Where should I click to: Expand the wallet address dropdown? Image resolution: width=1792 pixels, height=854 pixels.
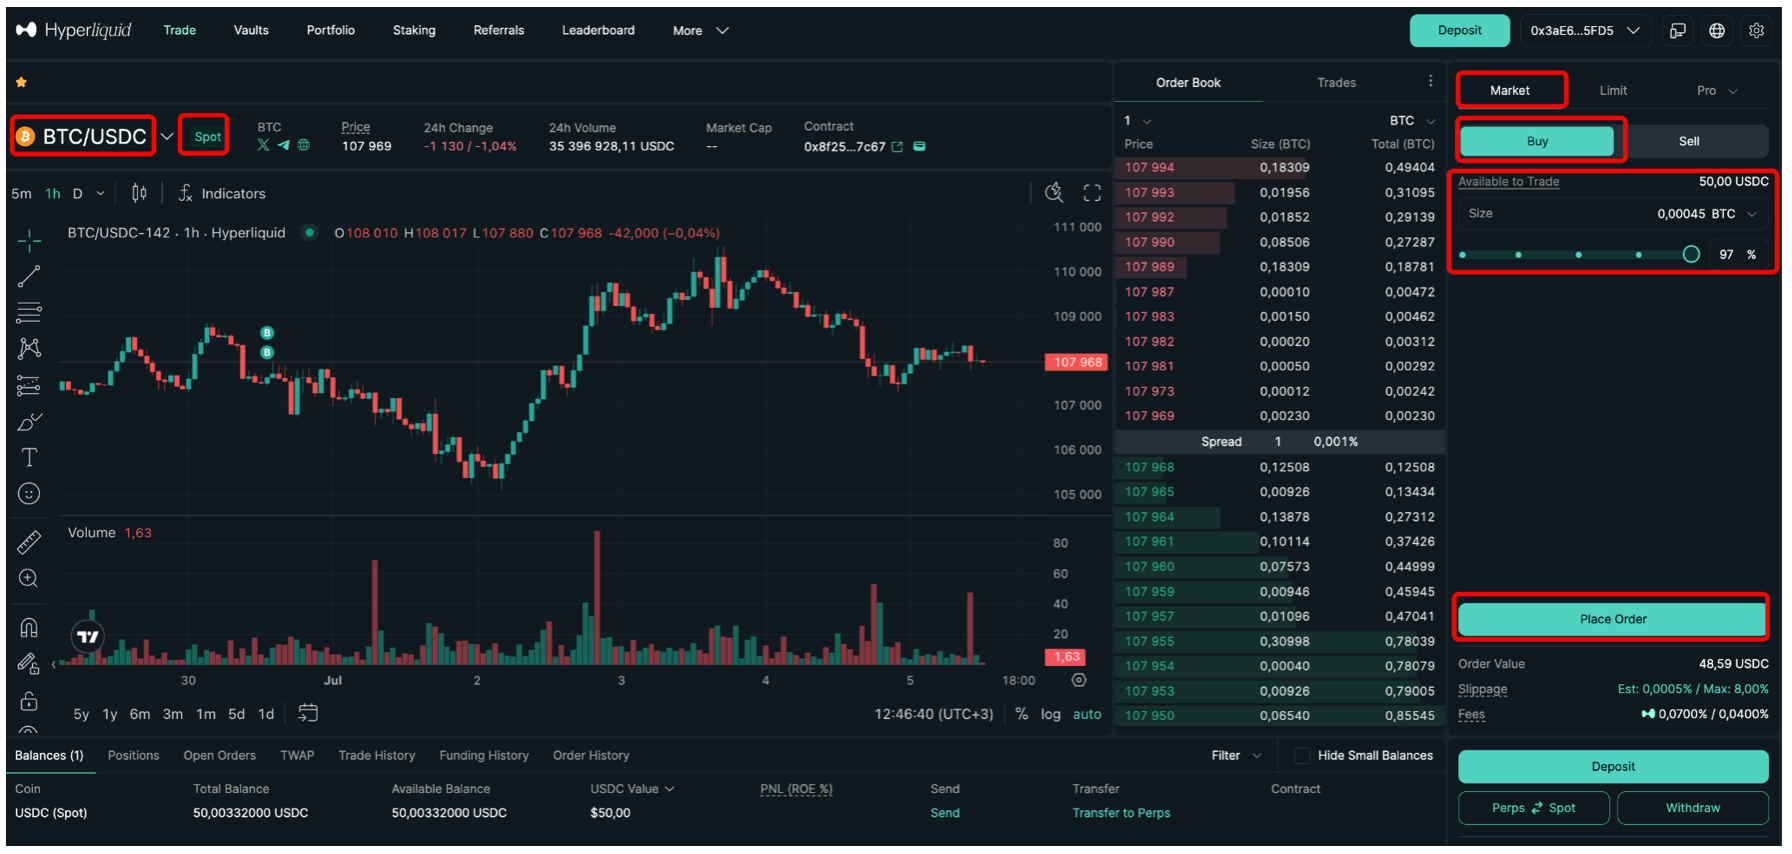[x=1584, y=31]
